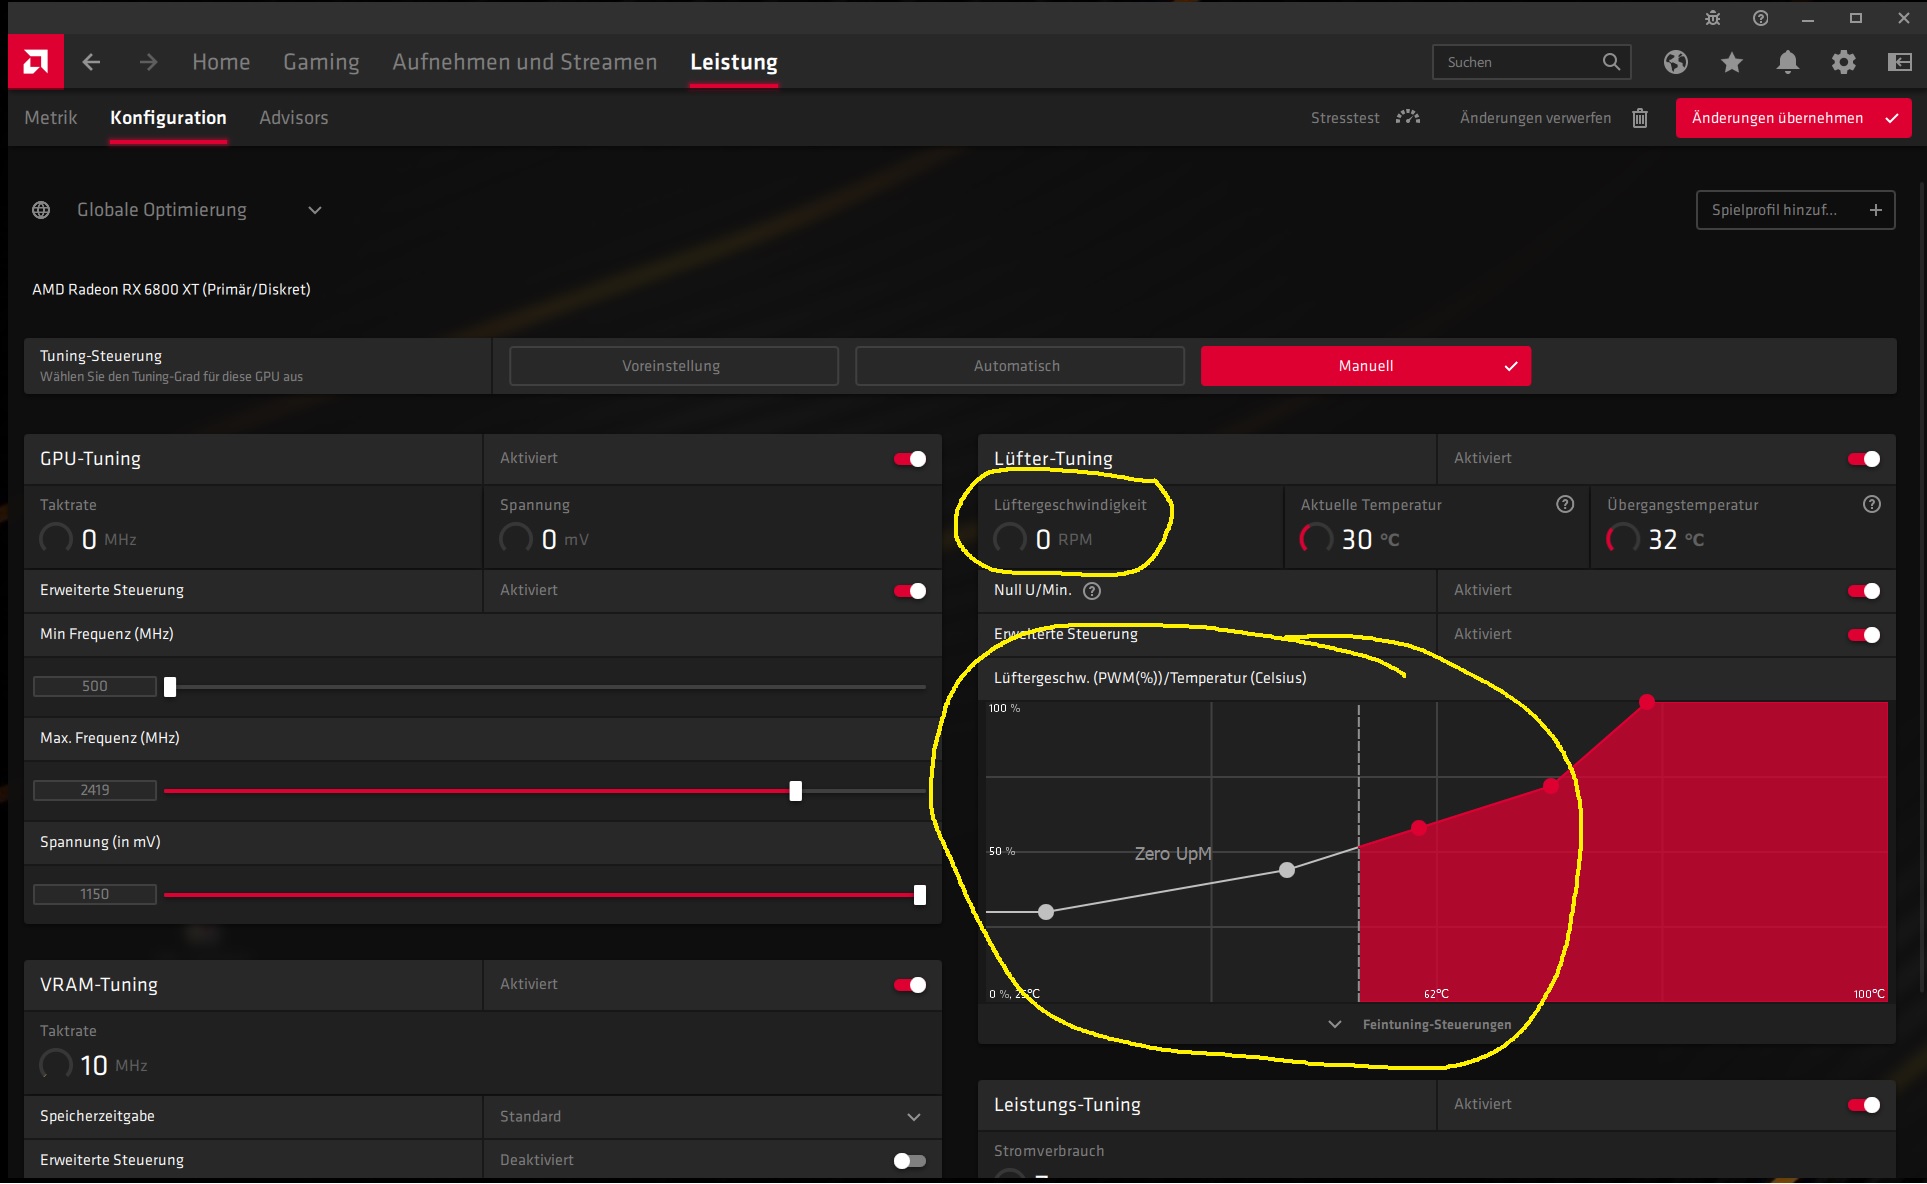Open Globale Optimierung dropdown
This screenshot has height=1184, width=1927.
(314, 210)
